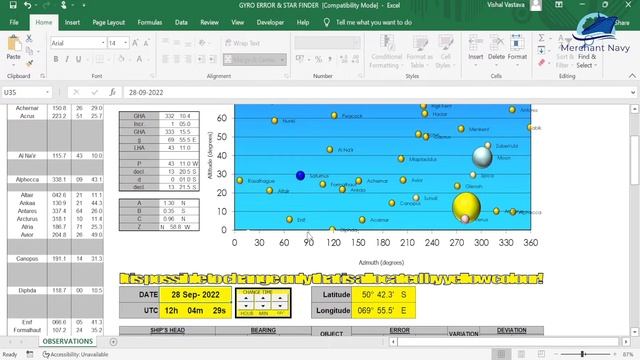Toggle Italic formatting

(67, 59)
